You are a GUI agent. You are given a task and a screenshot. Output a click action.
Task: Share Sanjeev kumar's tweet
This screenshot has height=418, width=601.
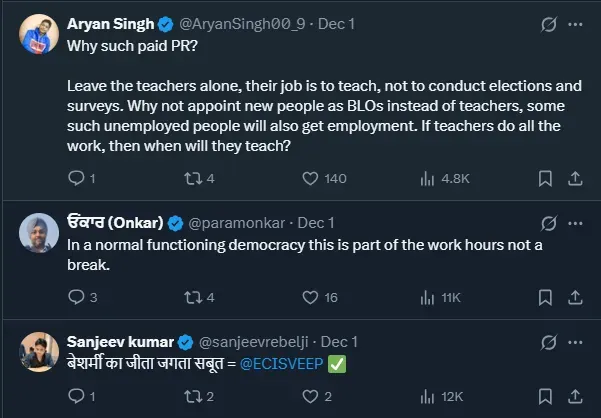(x=575, y=397)
